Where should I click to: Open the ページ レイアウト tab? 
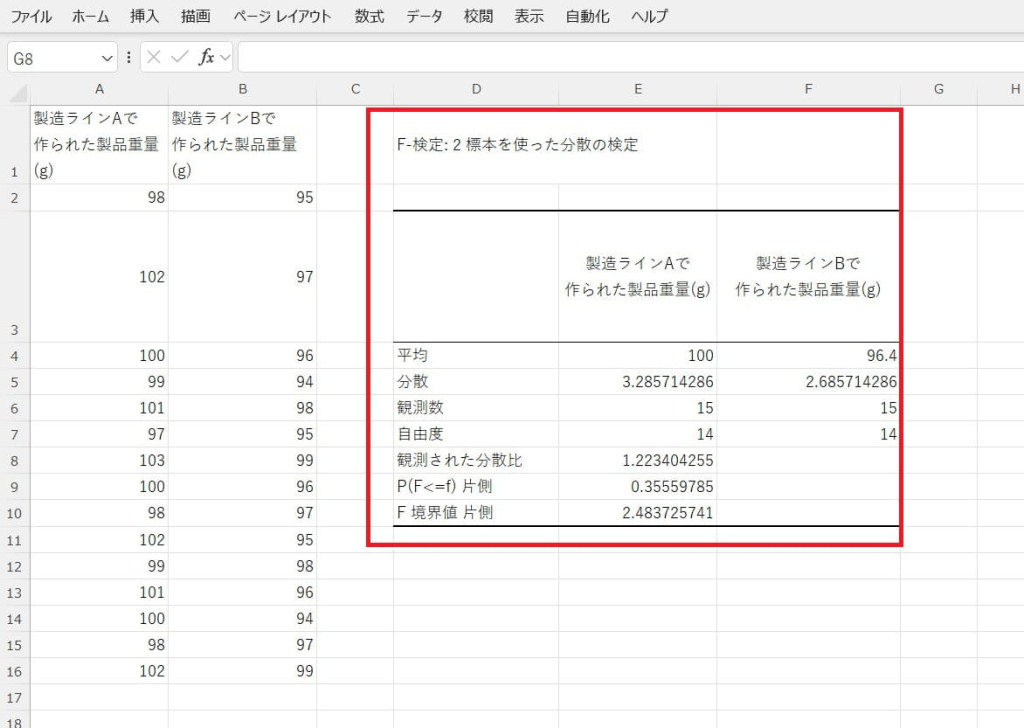[x=282, y=16]
